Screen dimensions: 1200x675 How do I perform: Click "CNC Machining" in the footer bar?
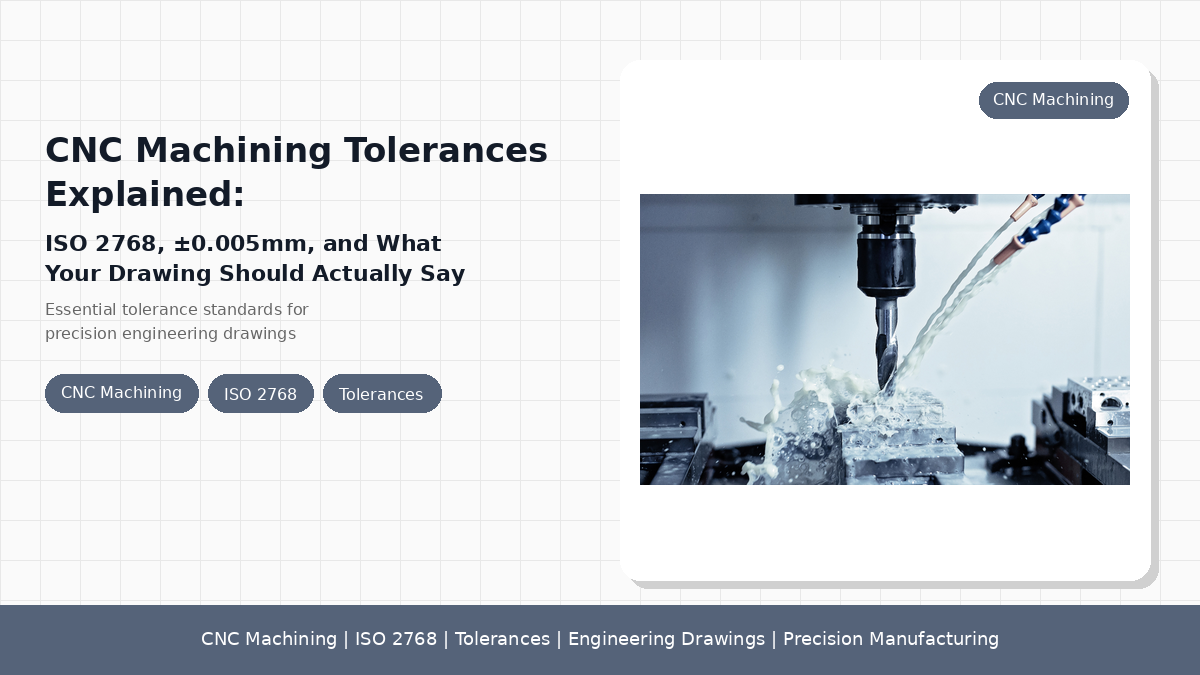[269, 639]
